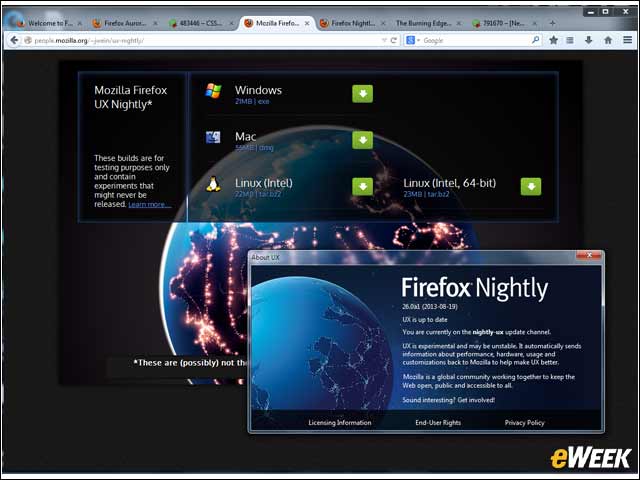Click the 'Firefox Nightly' heading in dialog
Image resolution: width=640 pixels, height=480 pixels.
[x=475, y=289]
